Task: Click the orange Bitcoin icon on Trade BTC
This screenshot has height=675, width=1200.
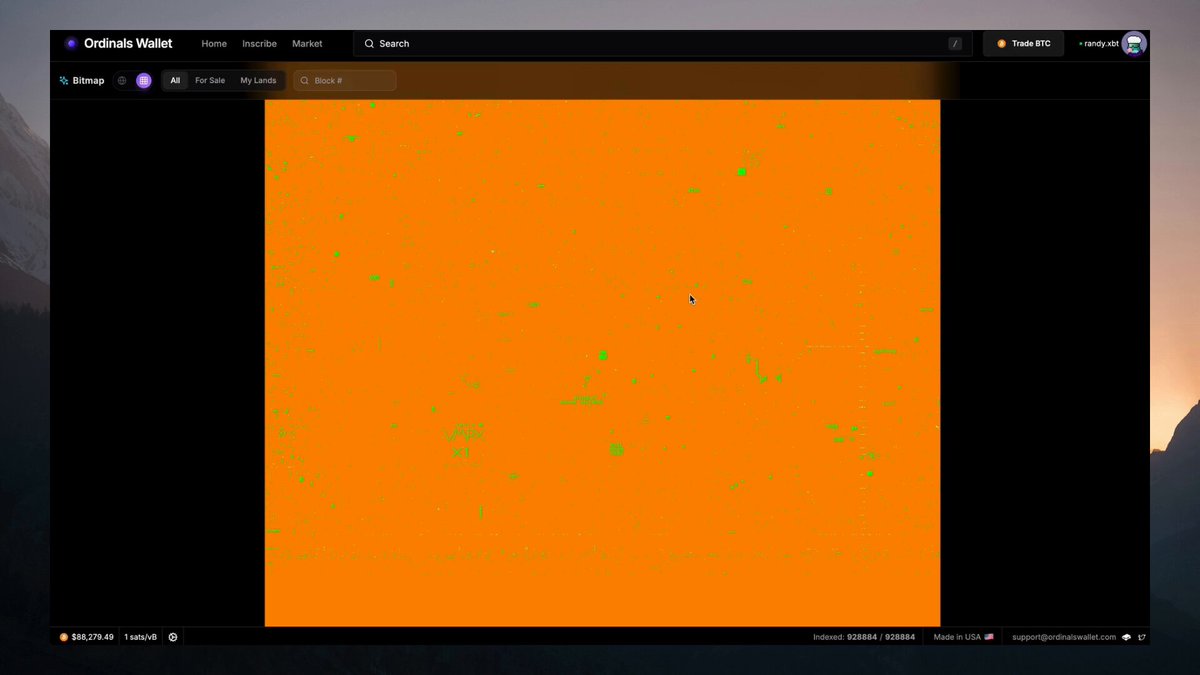Action: pos(1001,44)
